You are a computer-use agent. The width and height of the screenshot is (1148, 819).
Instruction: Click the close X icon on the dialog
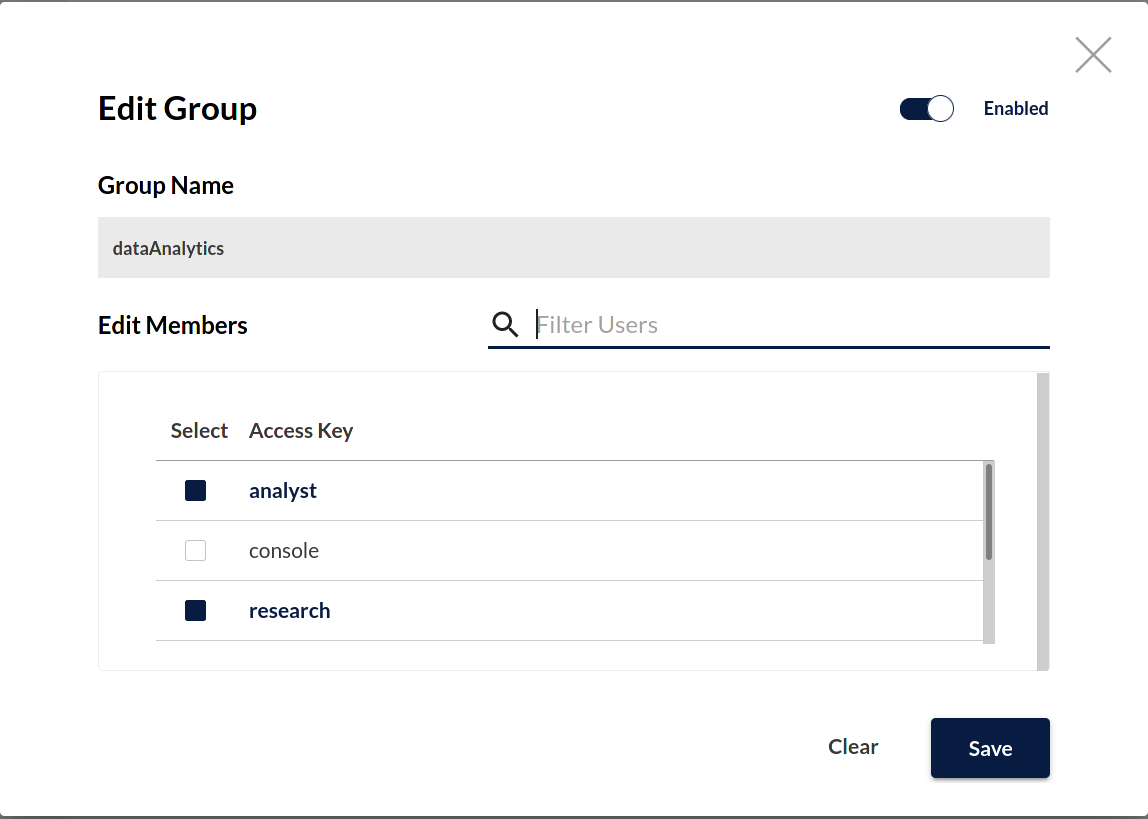1093,55
